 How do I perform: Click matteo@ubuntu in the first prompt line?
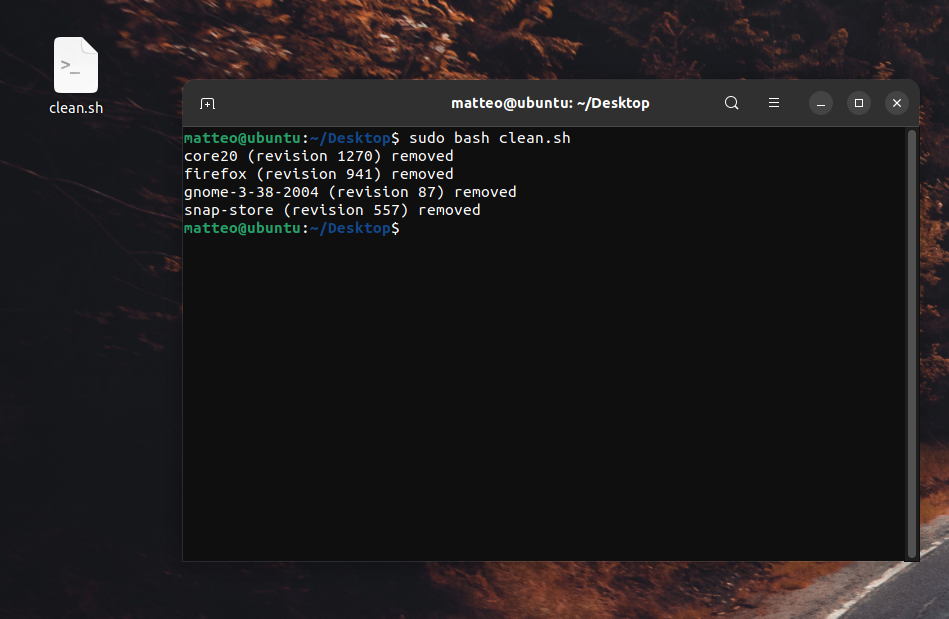(242, 138)
